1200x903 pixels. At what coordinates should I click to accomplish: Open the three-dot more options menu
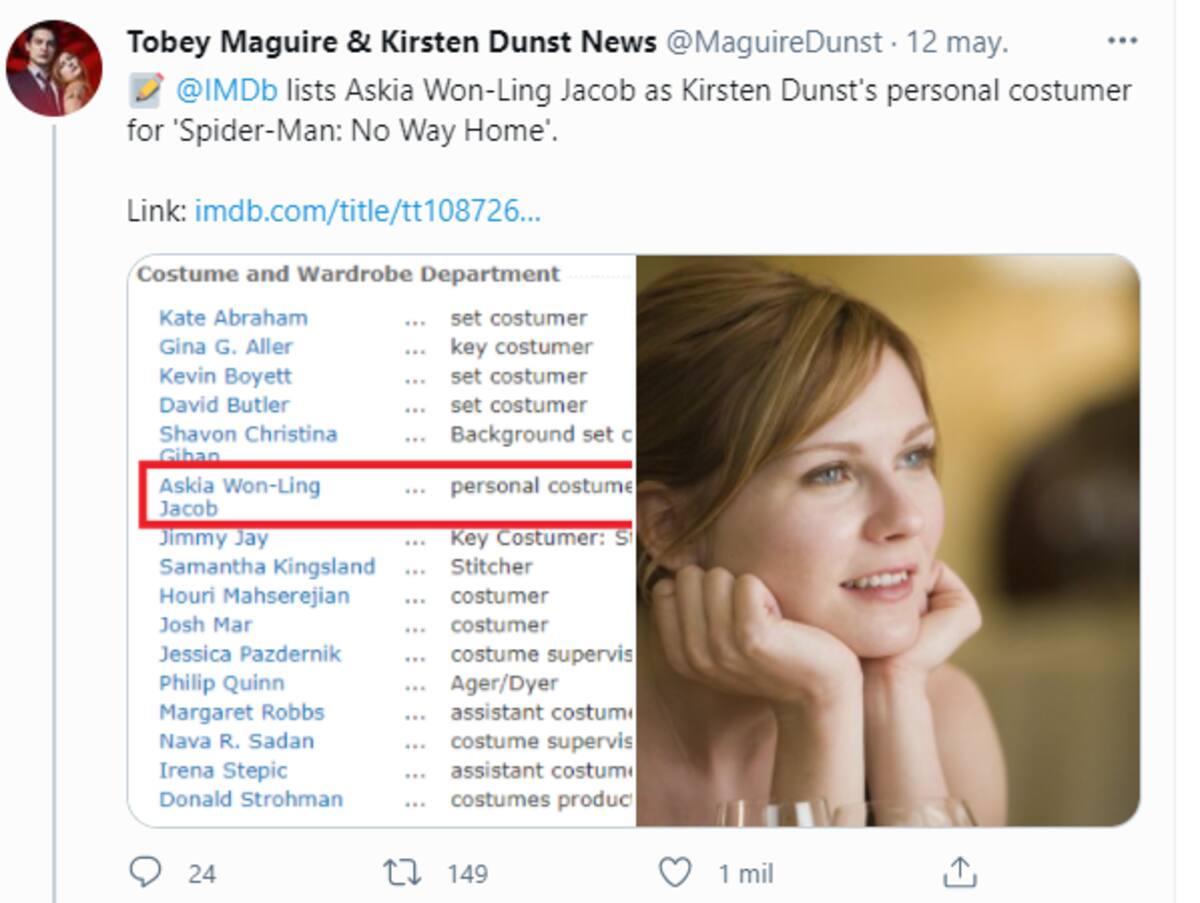1122,42
